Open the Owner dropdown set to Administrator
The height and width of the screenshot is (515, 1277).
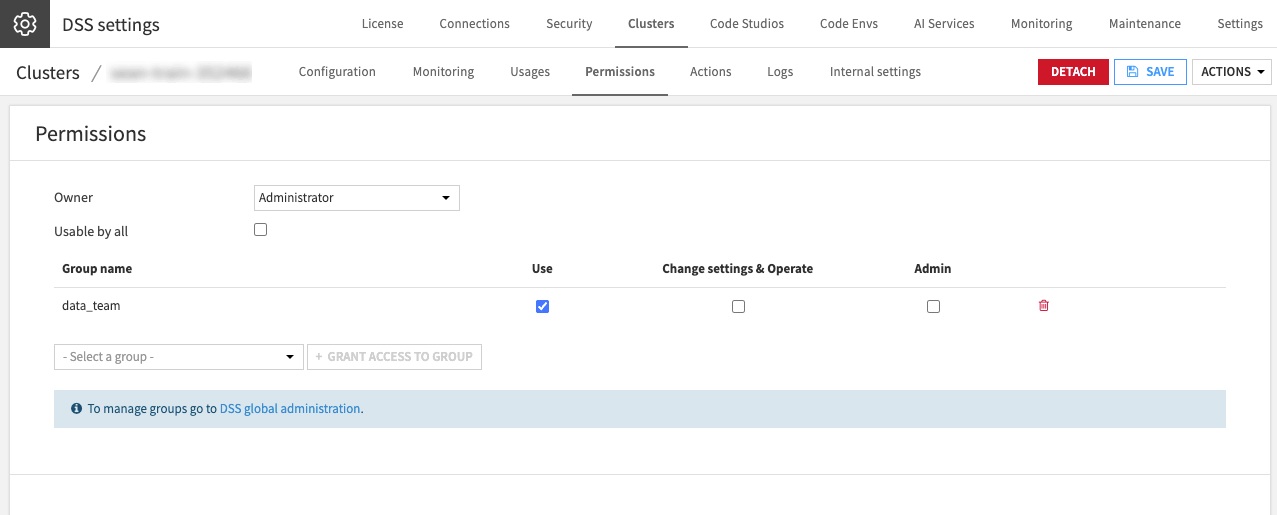[x=357, y=198]
